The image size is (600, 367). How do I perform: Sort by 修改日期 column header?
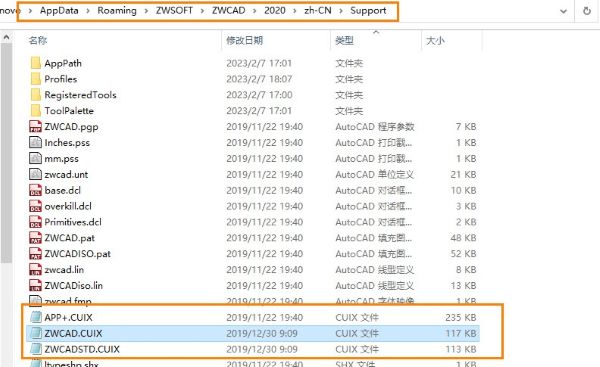point(244,40)
